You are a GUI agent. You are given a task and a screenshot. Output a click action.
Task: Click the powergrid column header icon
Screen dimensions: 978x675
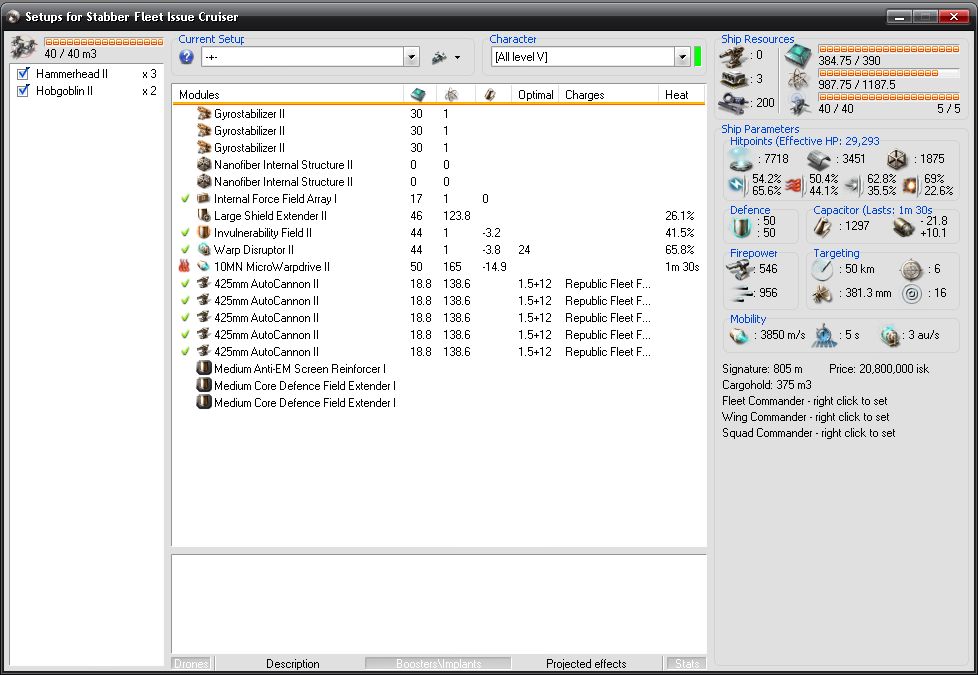tap(451, 95)
